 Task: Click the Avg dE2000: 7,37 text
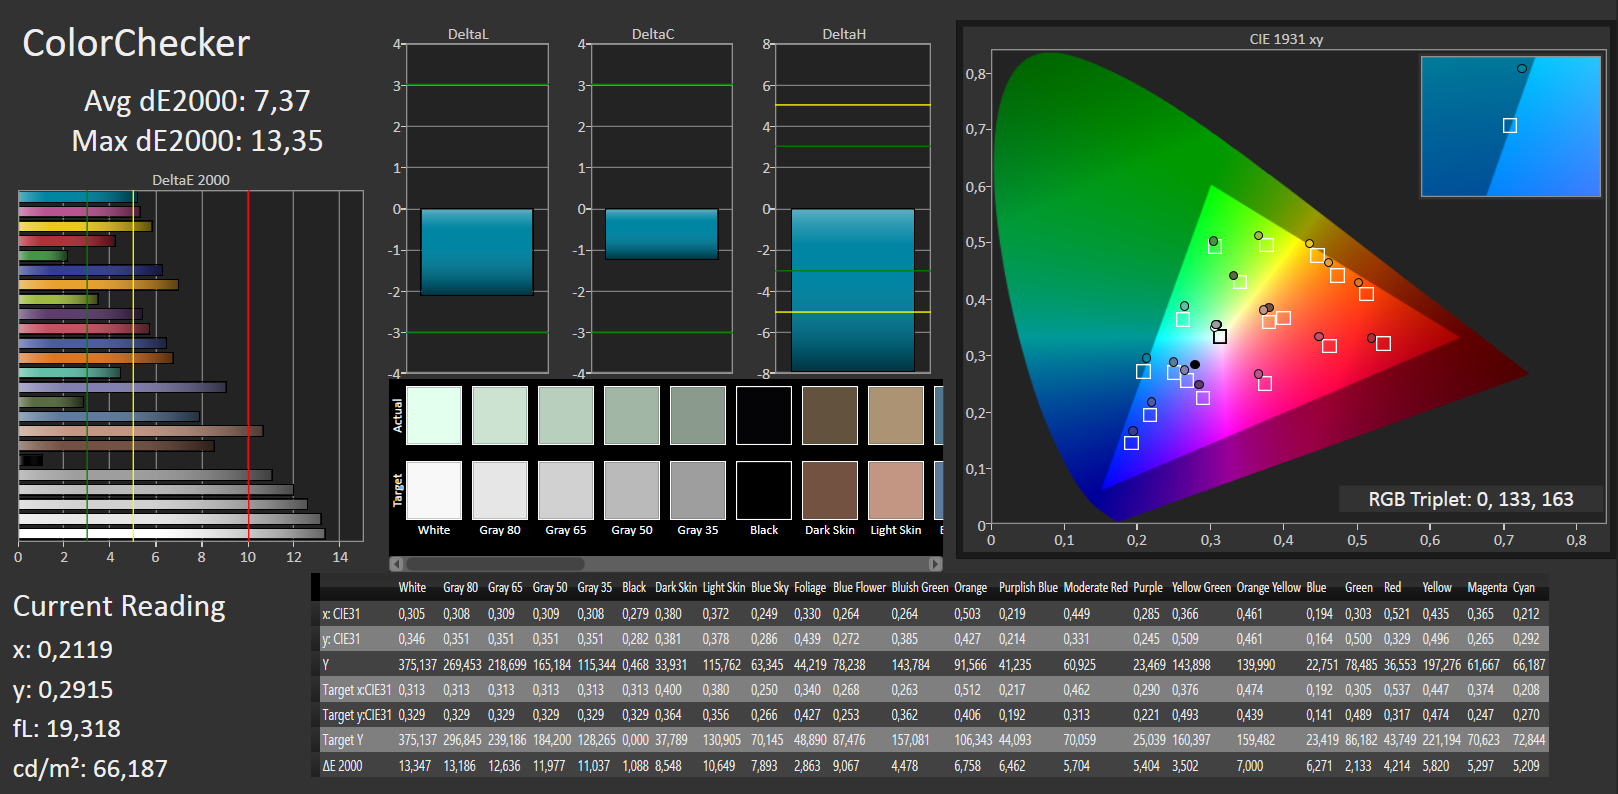click(197, 101)
